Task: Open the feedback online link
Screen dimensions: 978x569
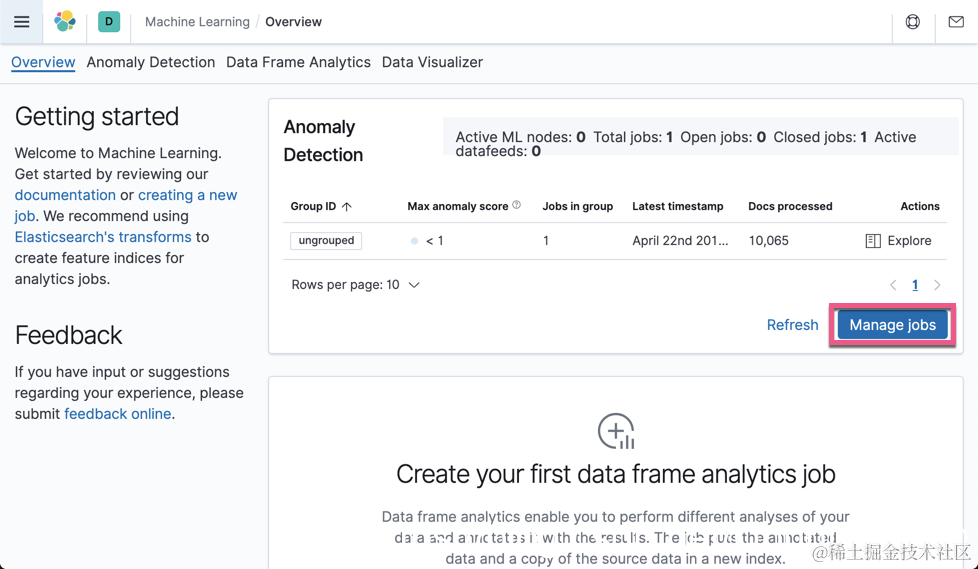Action: (117, 414)
